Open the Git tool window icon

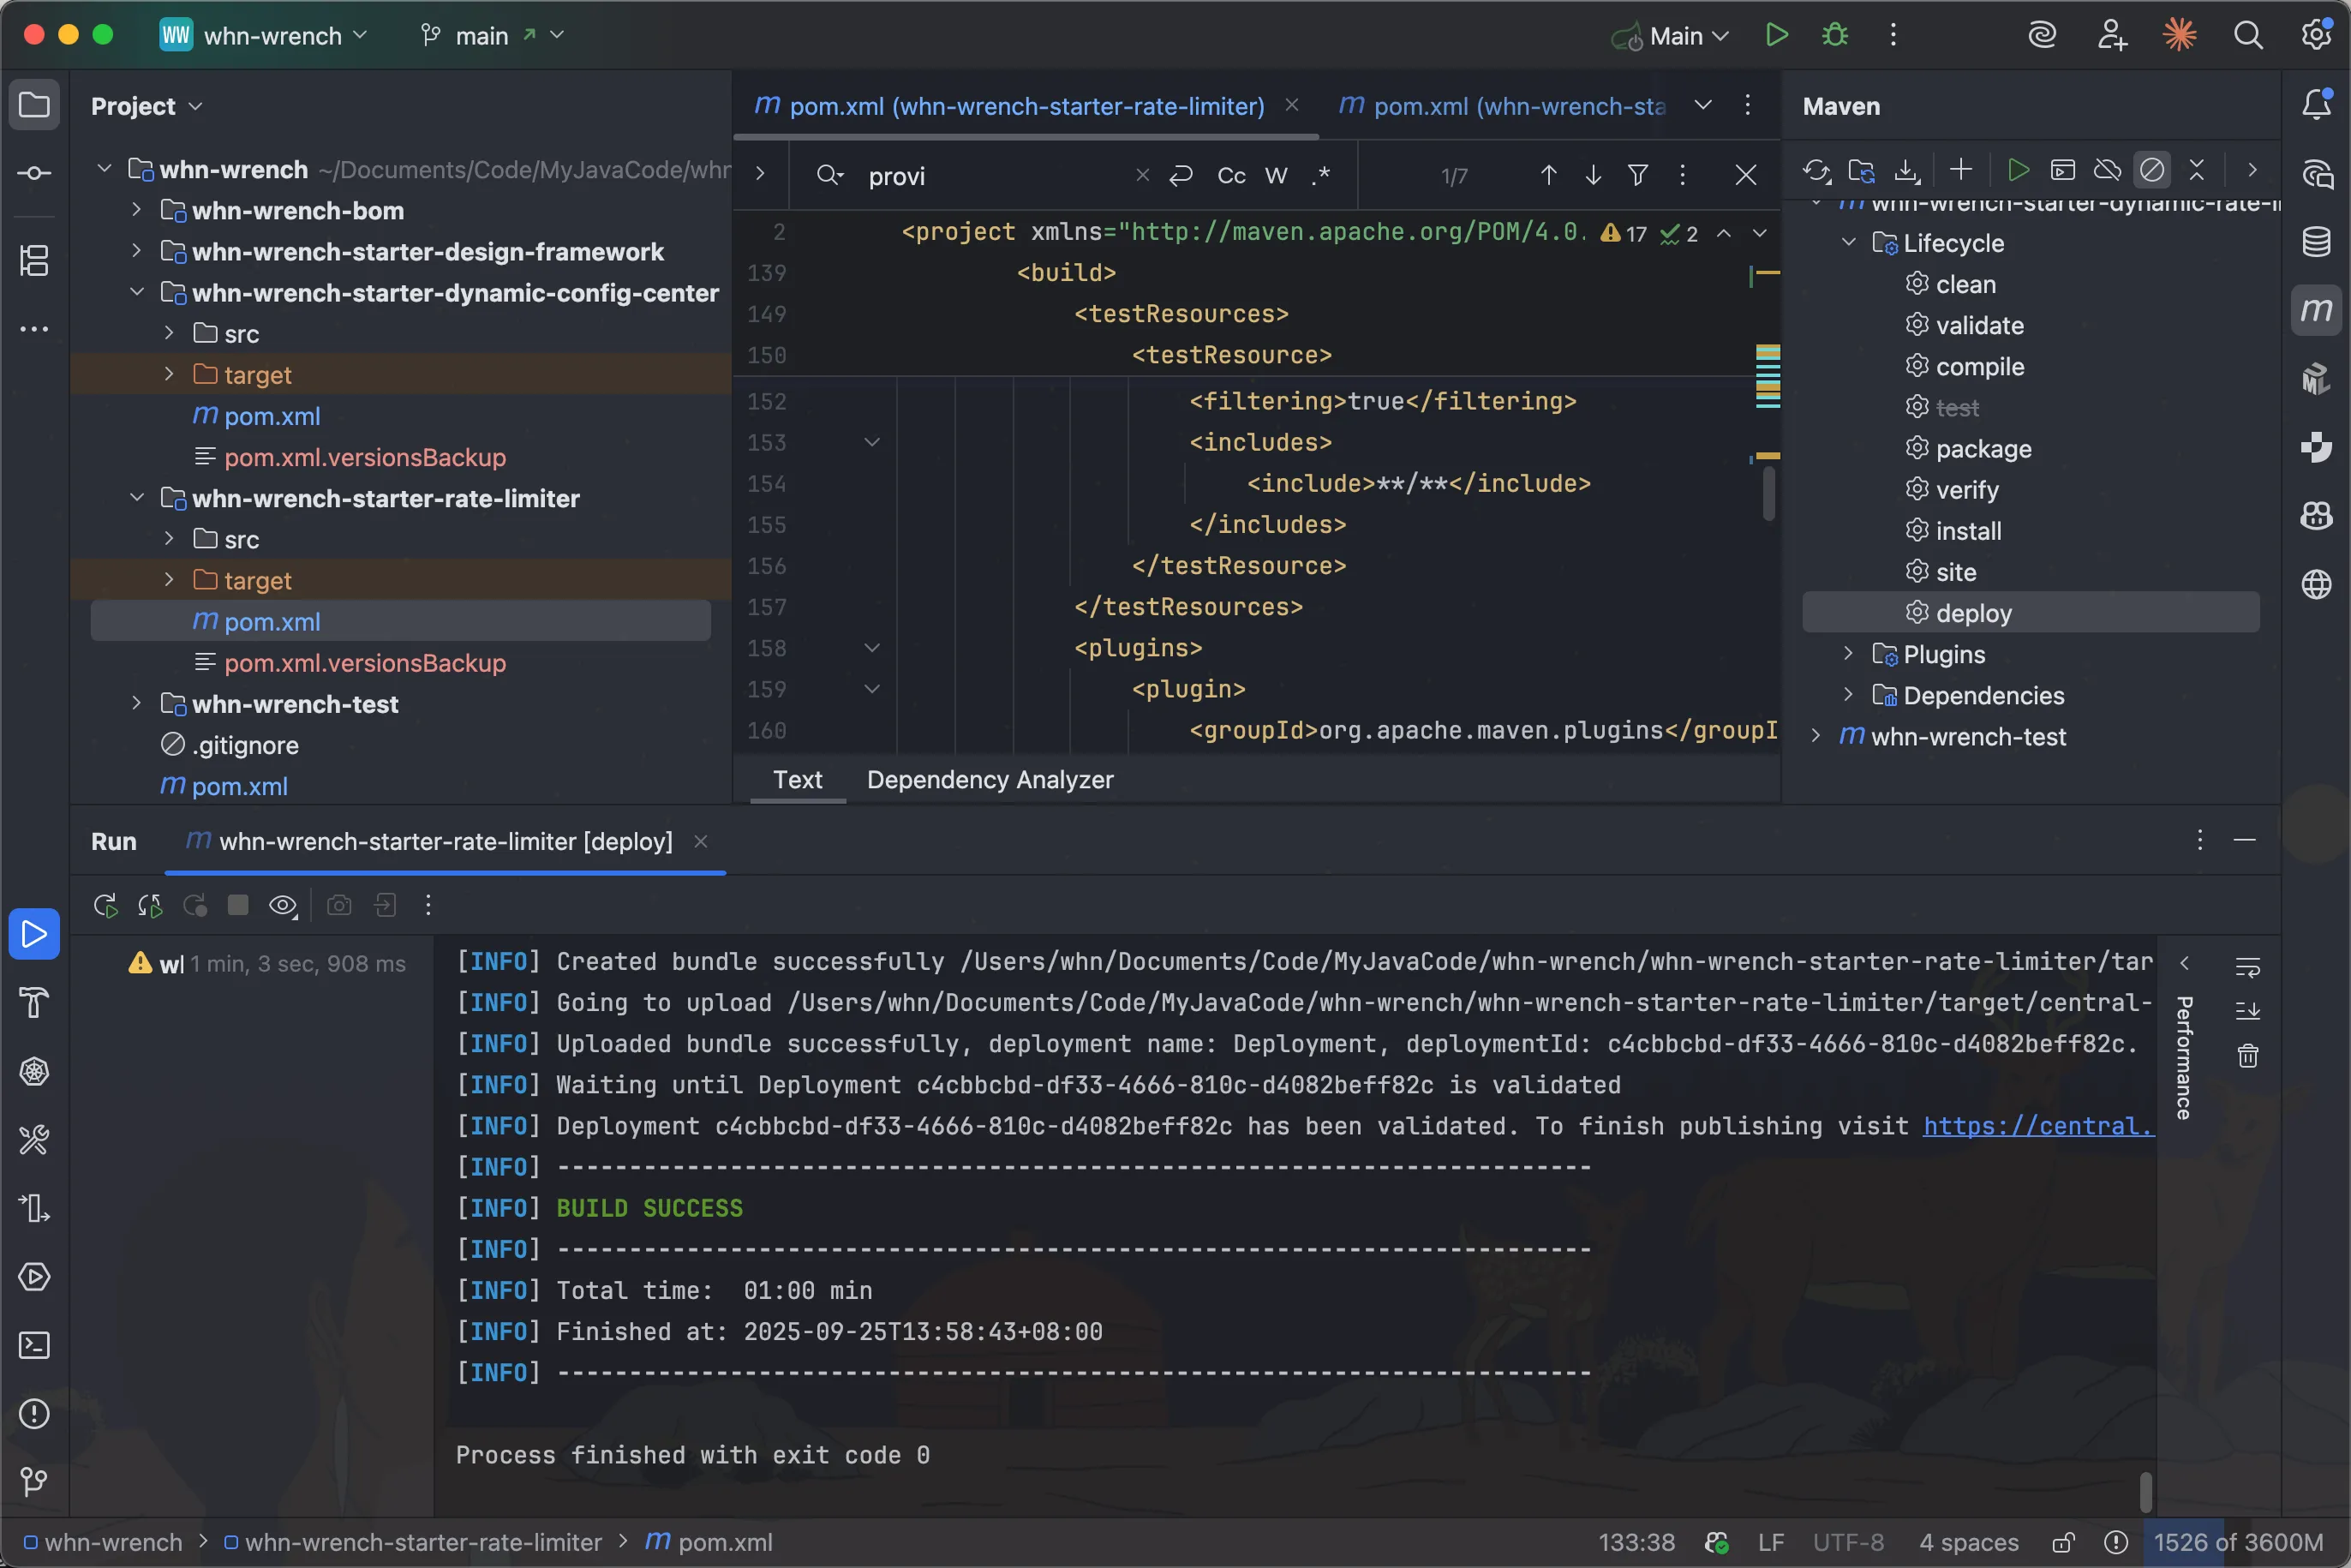point(34,1481)
